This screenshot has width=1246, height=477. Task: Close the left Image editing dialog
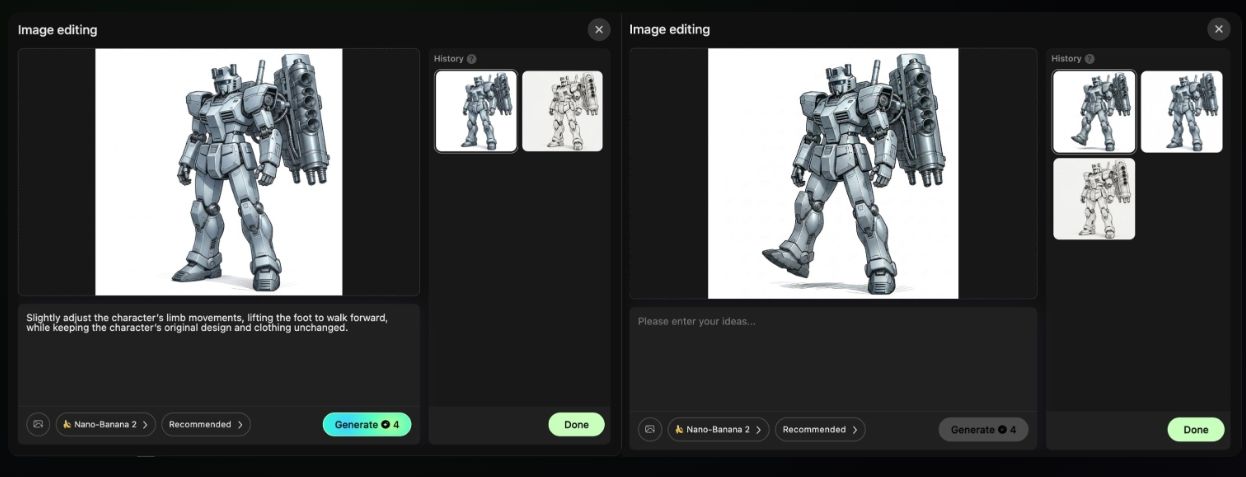(x=599, y=30)
